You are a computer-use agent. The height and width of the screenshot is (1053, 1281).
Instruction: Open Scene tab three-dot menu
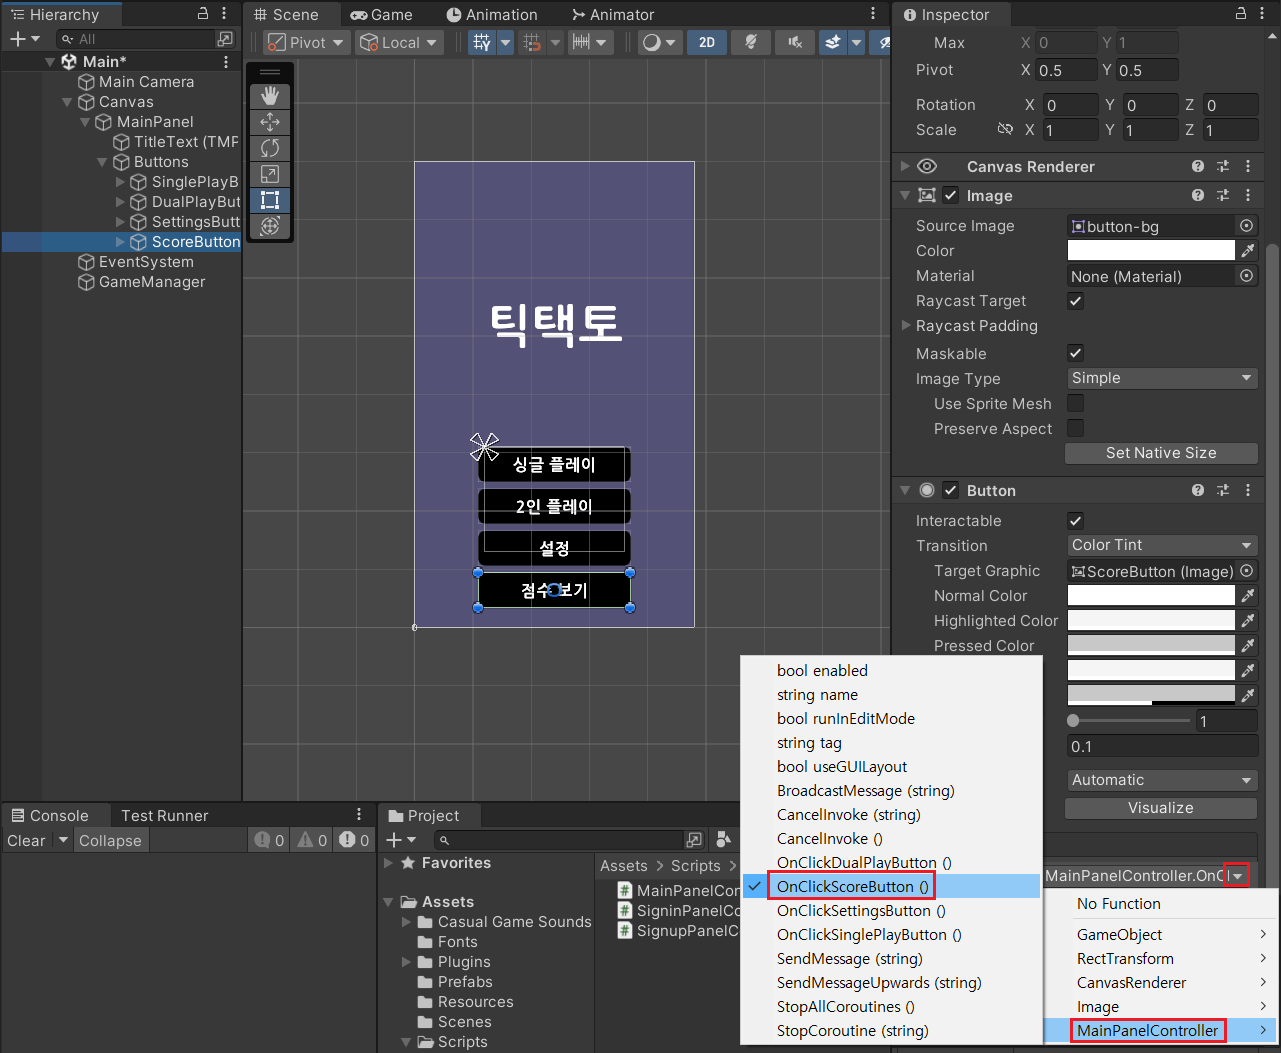point(873,14)
